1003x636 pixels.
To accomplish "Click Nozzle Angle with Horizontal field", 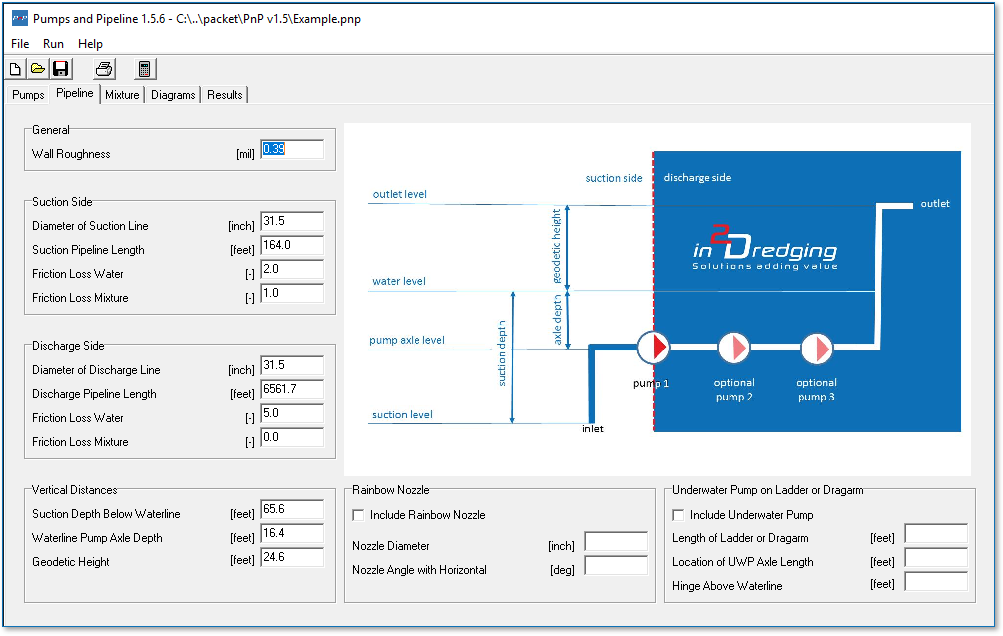I will [x=616, y=566].
